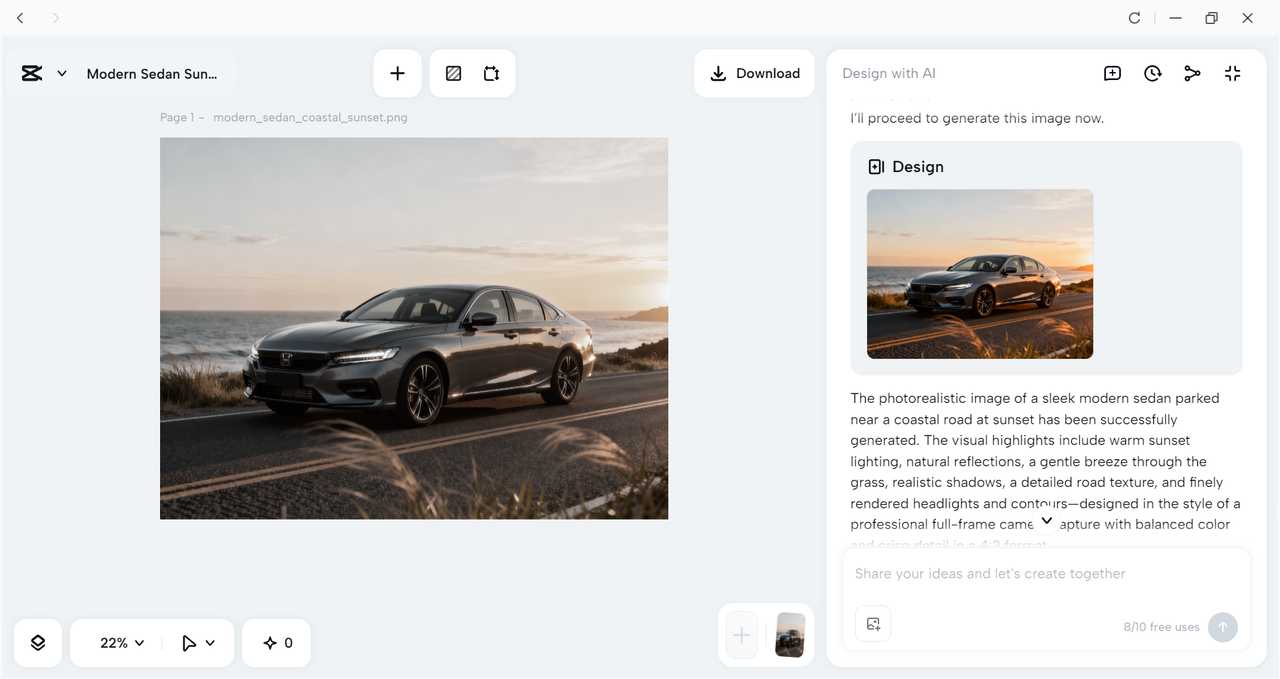Click the Design with AI panel title
The image size is (1280, 679).
pyautogui.click(x=889, y=73)
